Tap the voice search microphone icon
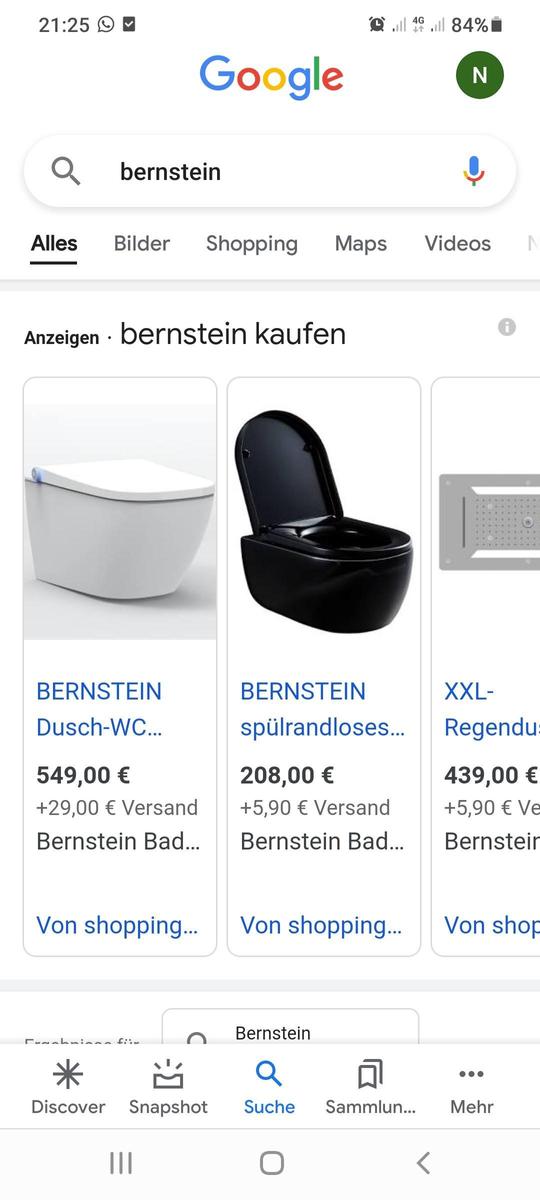Viewport: 540px width, 1200px height. pos(474,171)
